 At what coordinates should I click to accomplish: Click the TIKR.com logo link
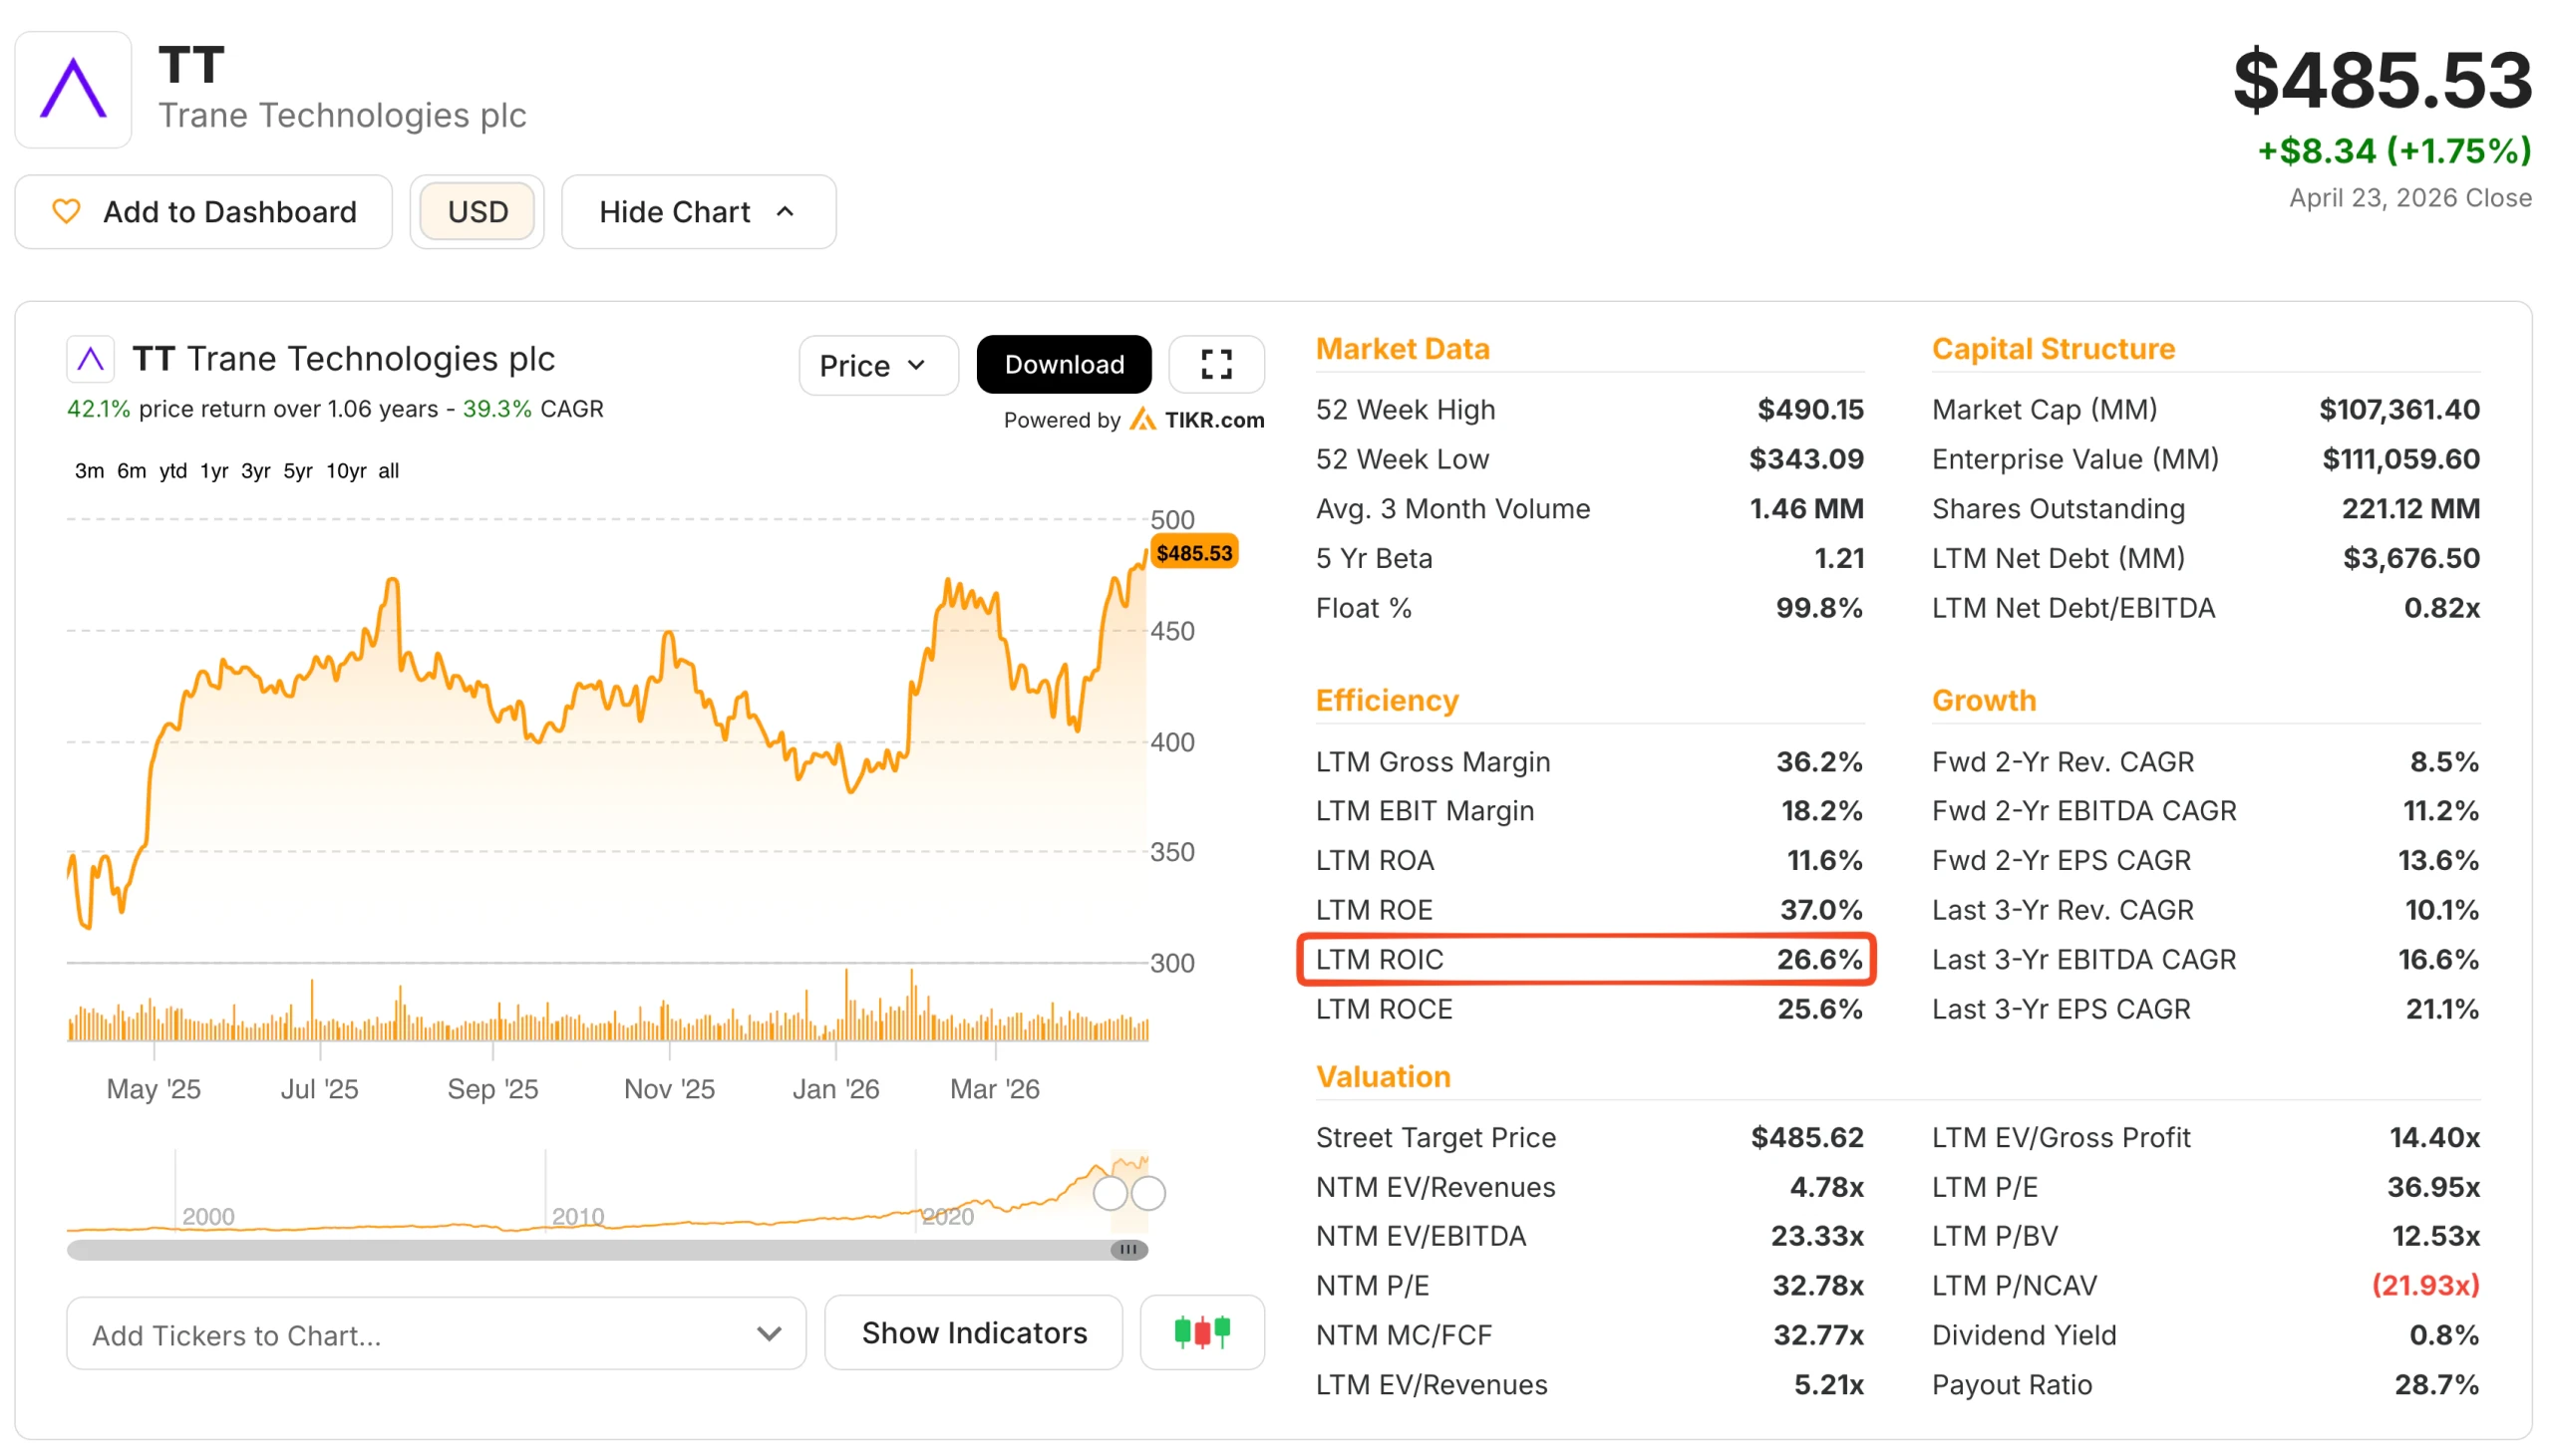(1197, 420)
